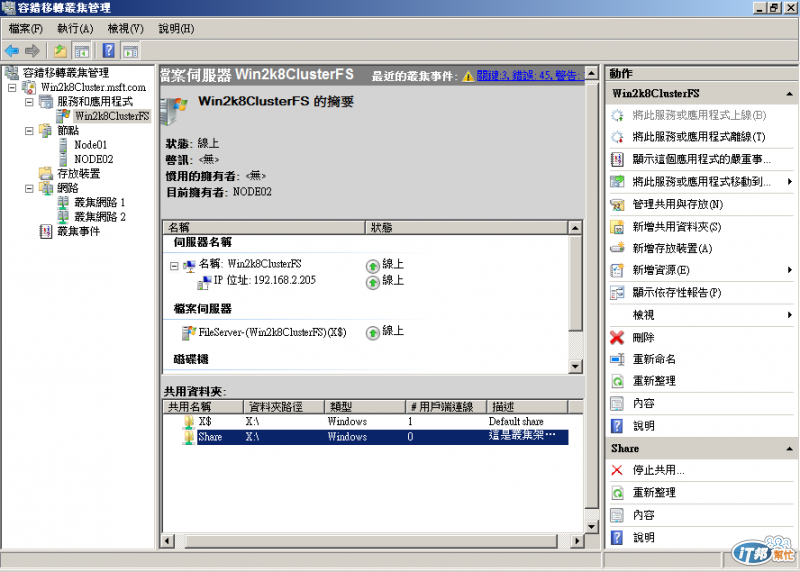The image size is (800, 572).
Task: Click 說明 under Share actions
Action: coord(643,537)
